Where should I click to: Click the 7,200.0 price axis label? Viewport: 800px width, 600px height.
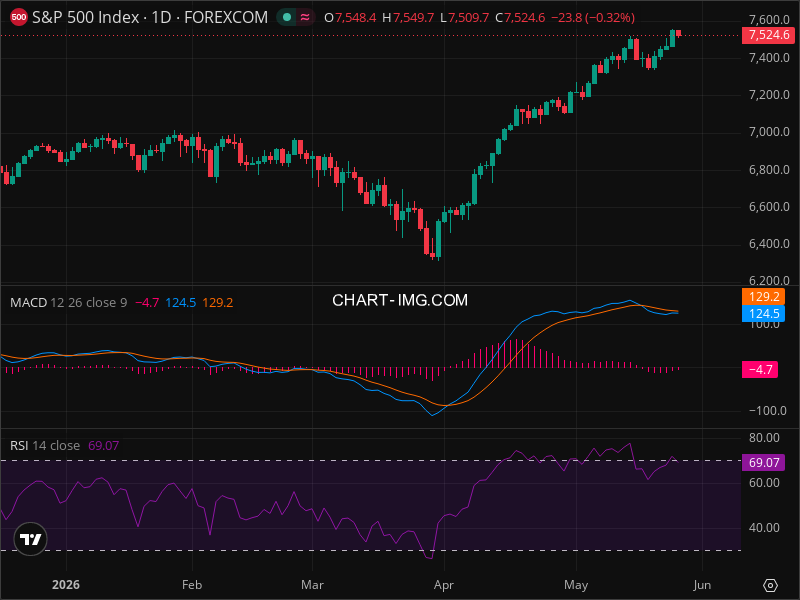(x=769, y=95)
